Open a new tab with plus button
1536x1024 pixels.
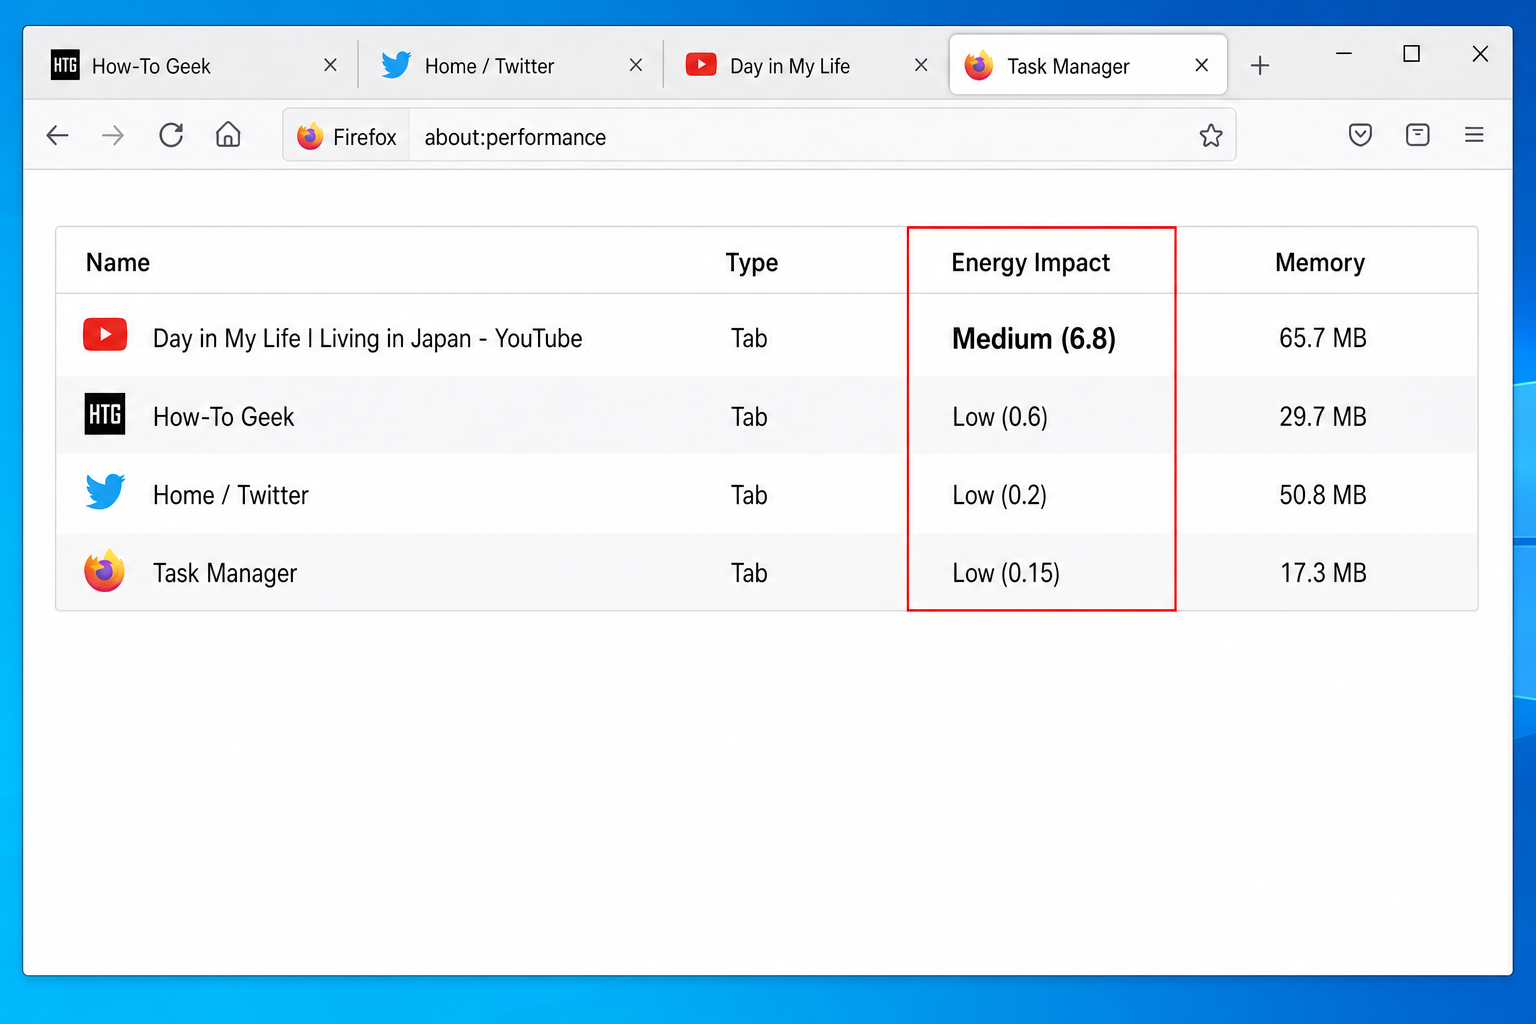pyautogui.click(x=1260, y=66)
